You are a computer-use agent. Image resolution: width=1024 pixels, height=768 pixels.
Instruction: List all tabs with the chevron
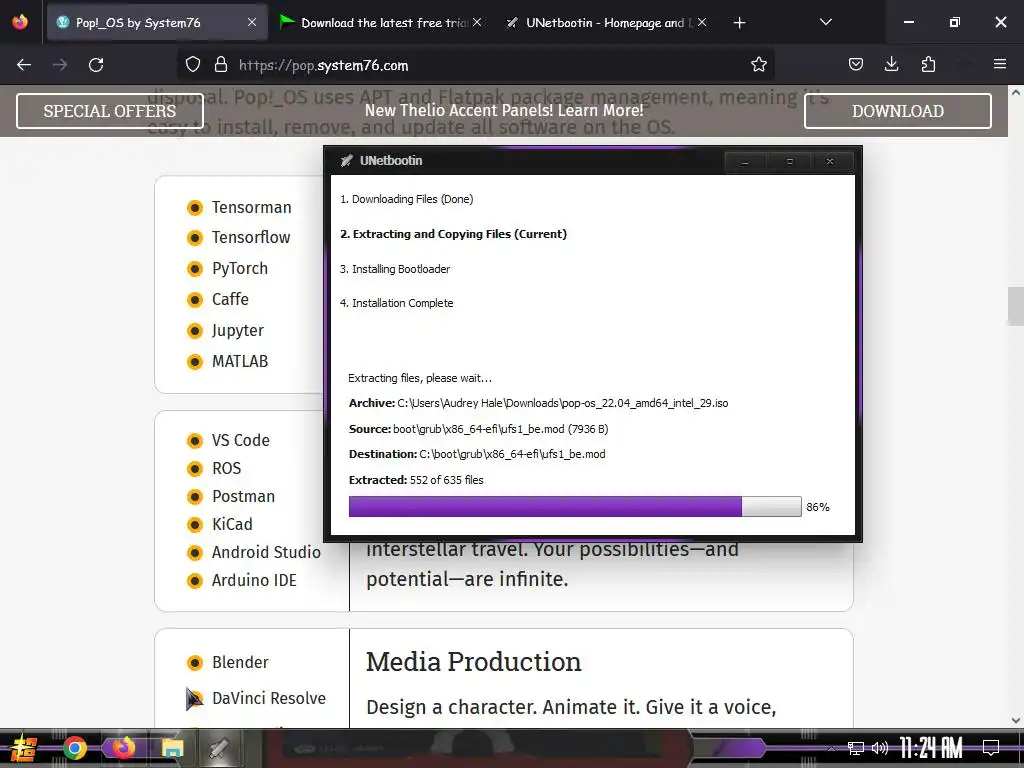pyautogui.click(x=825, y=22)
